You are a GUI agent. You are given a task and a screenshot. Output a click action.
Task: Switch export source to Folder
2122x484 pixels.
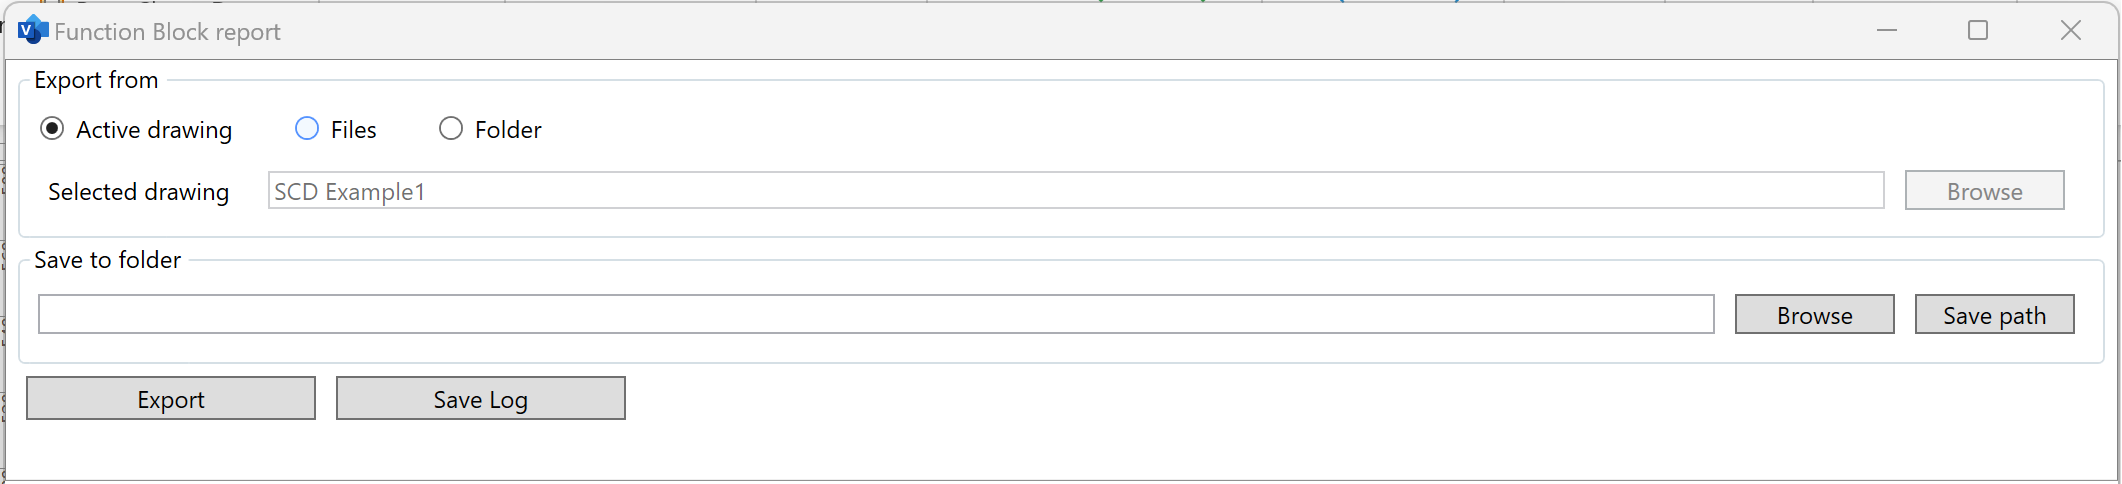coord(451,129)
